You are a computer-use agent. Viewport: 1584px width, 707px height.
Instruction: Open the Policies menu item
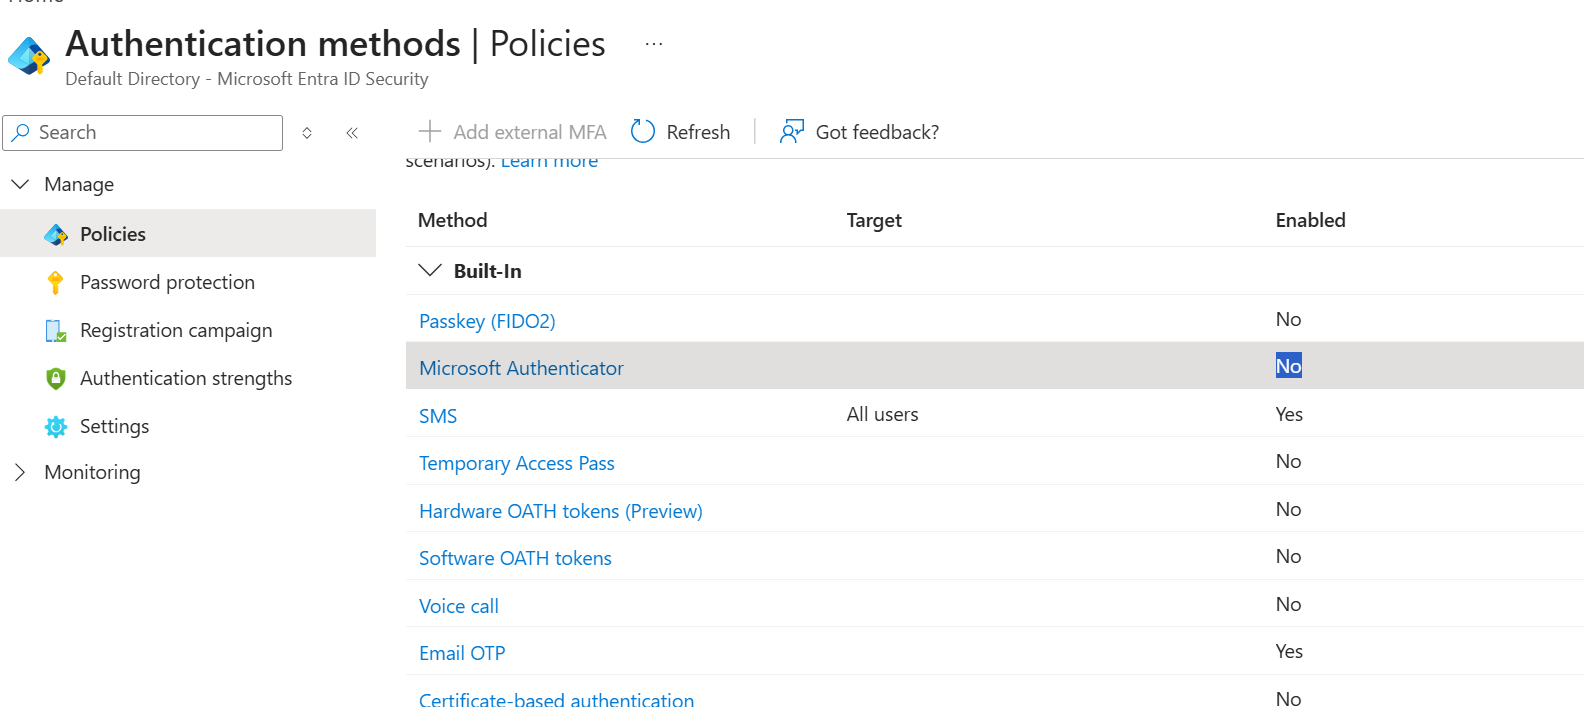[188, 233]
